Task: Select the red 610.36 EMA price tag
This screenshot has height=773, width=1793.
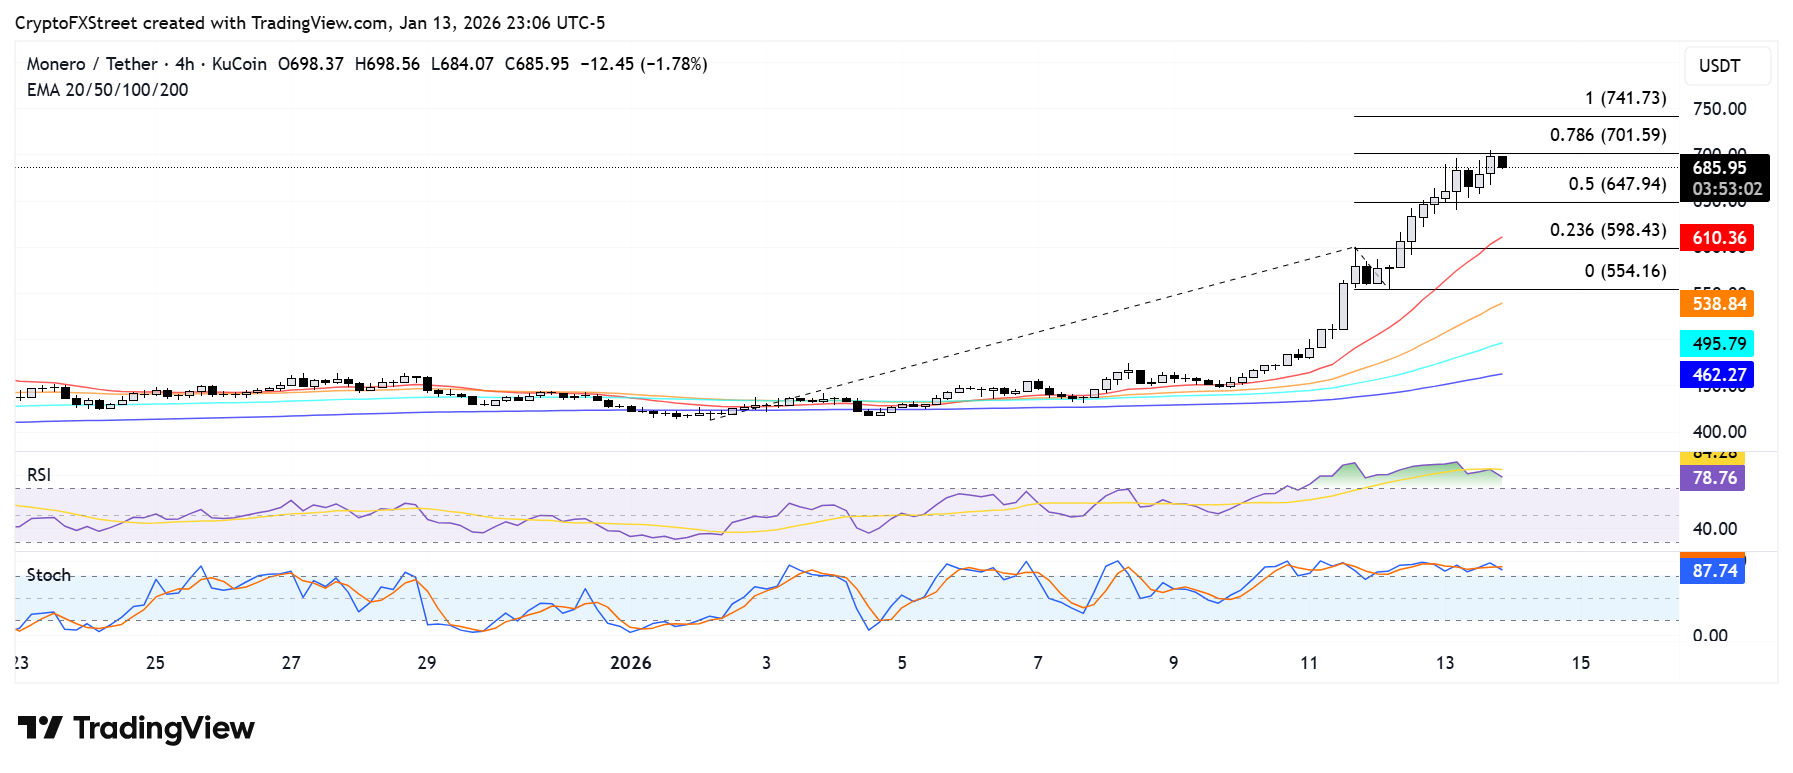Action: pyautogui.click(x=1718, y=238)
